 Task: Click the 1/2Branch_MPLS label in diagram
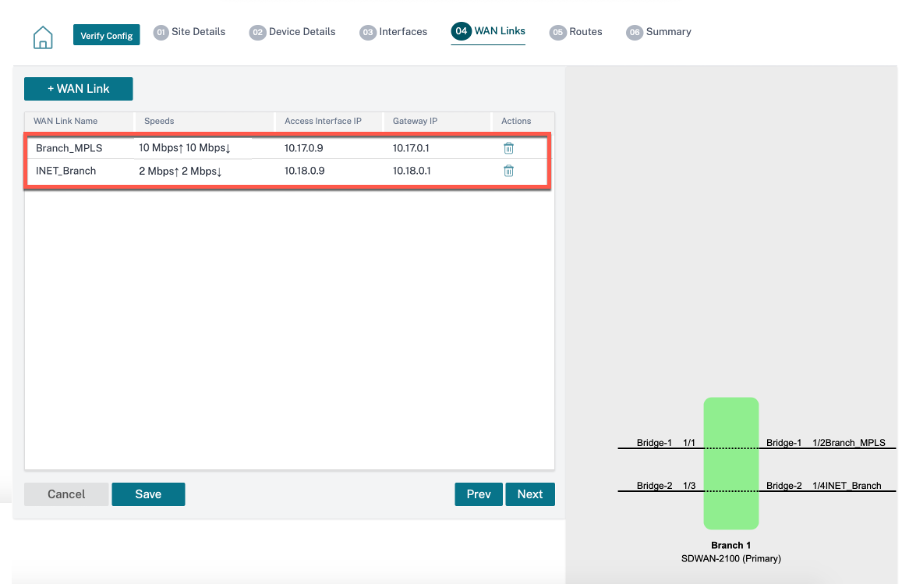849,442
